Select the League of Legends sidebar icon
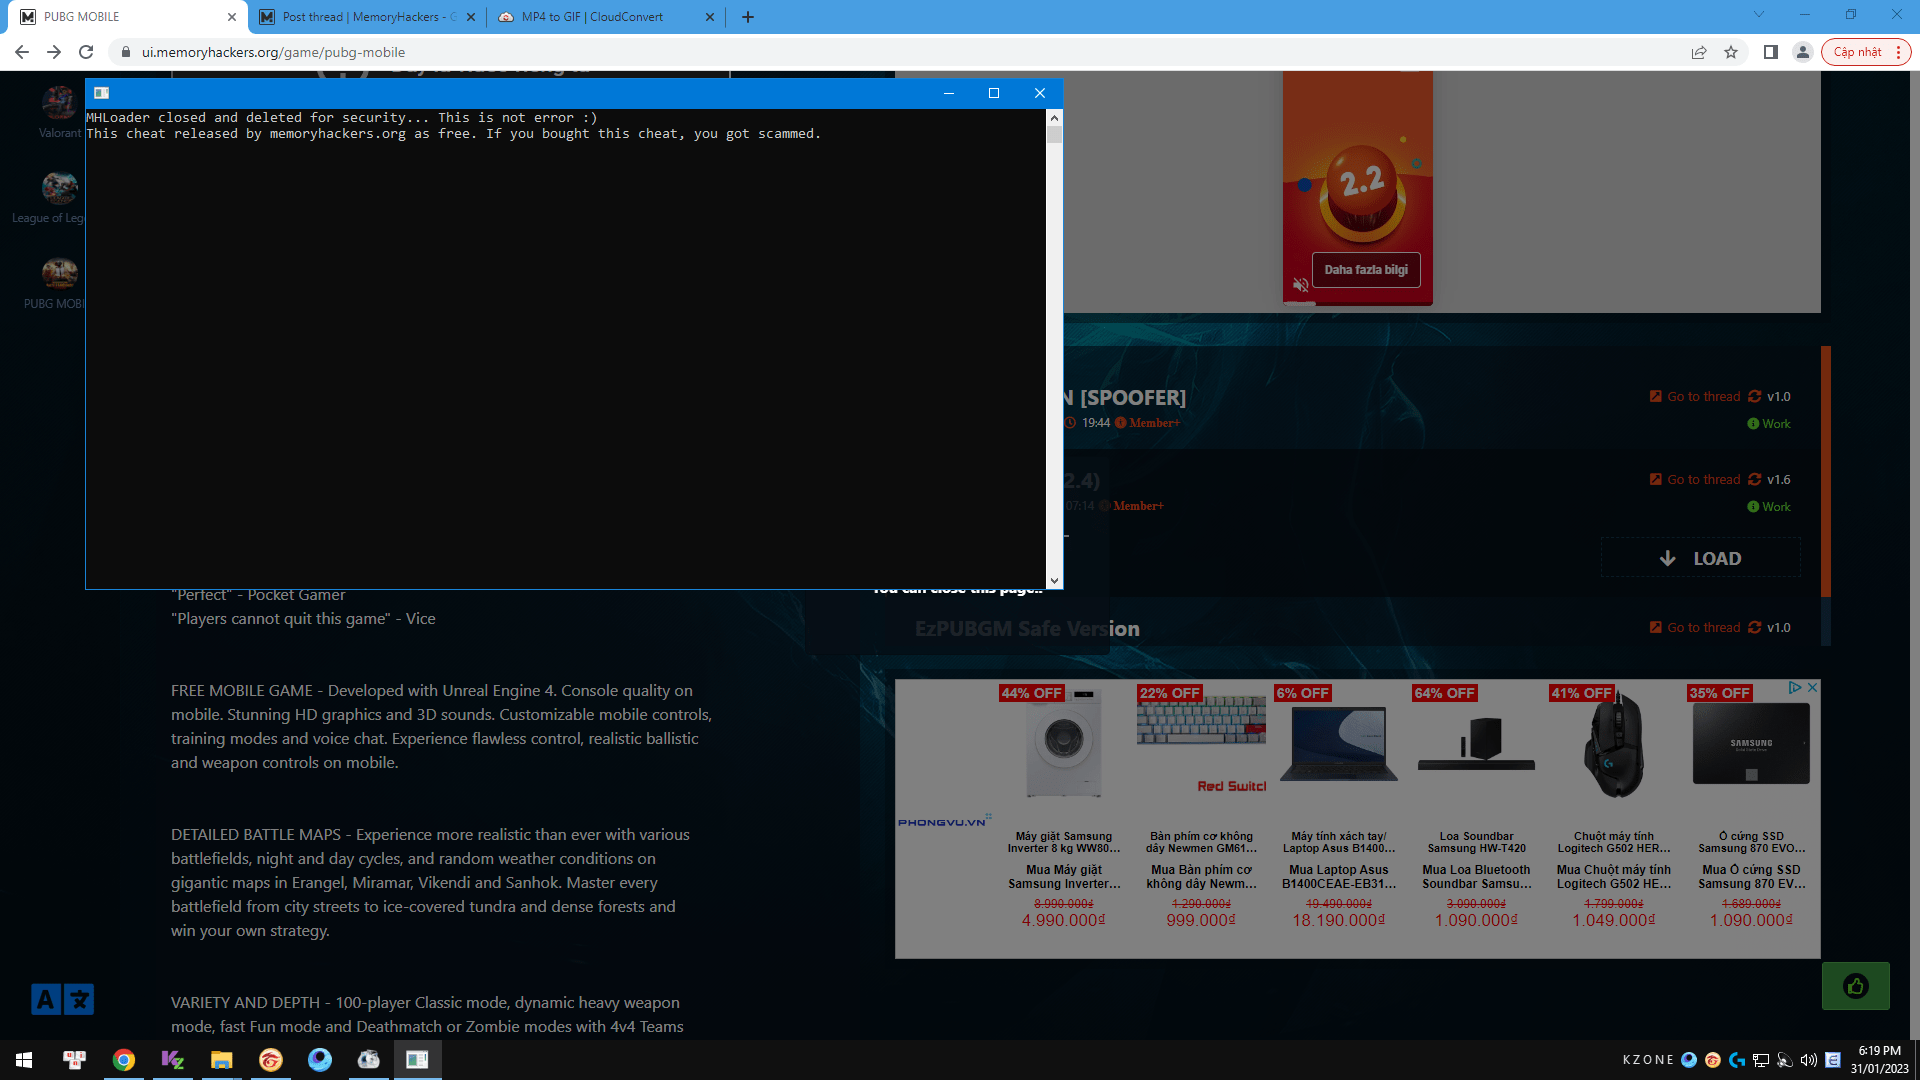The height and width of the screenshot is (1080, 1920). [x=59, y=188]
